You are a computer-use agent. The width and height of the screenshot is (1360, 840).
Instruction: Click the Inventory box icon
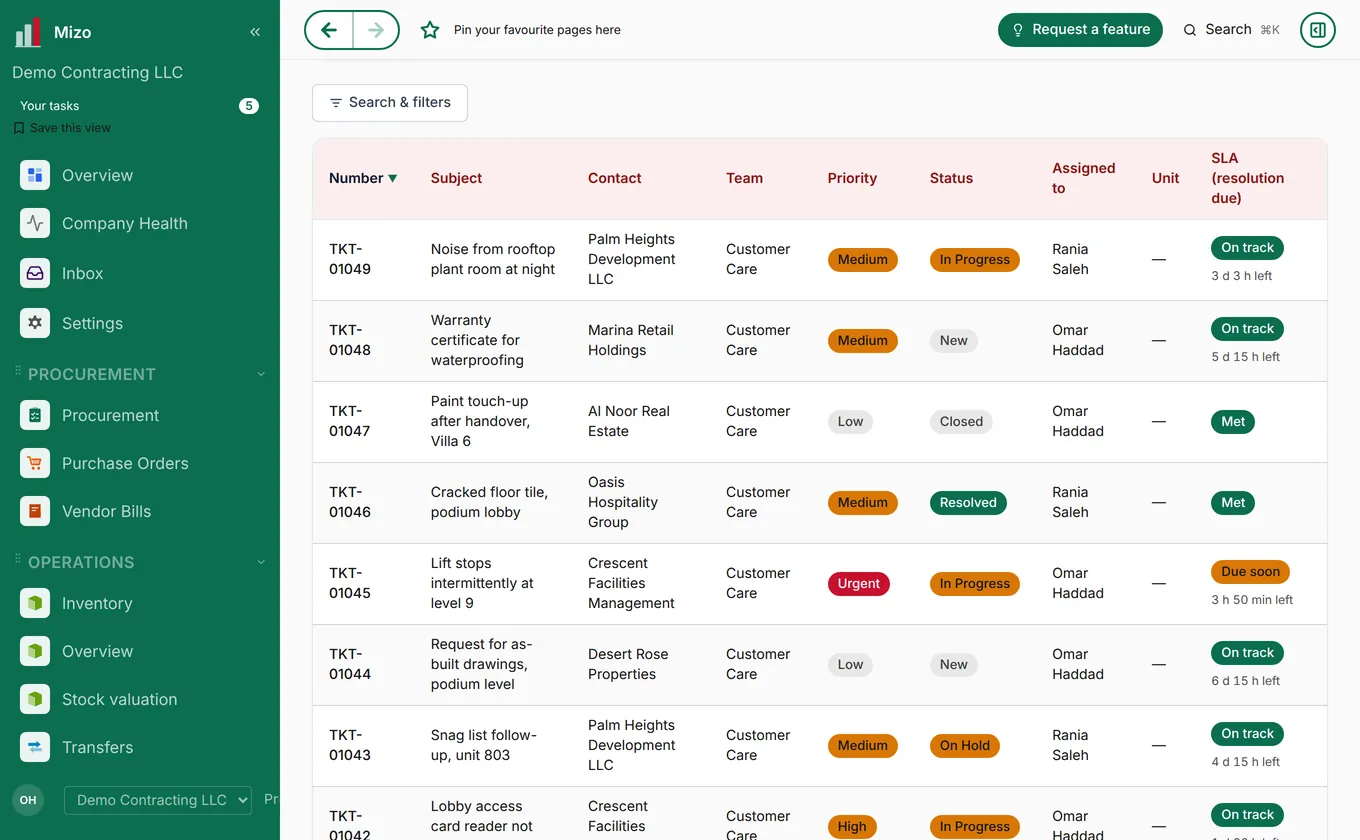click(35, 603)
